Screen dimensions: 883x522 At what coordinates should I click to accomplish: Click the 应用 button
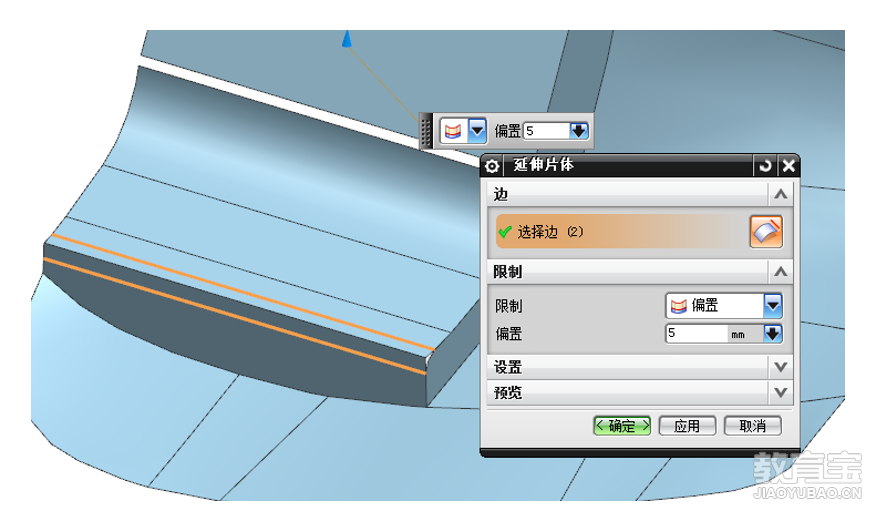pyautogui.click(x=687, y=426)
